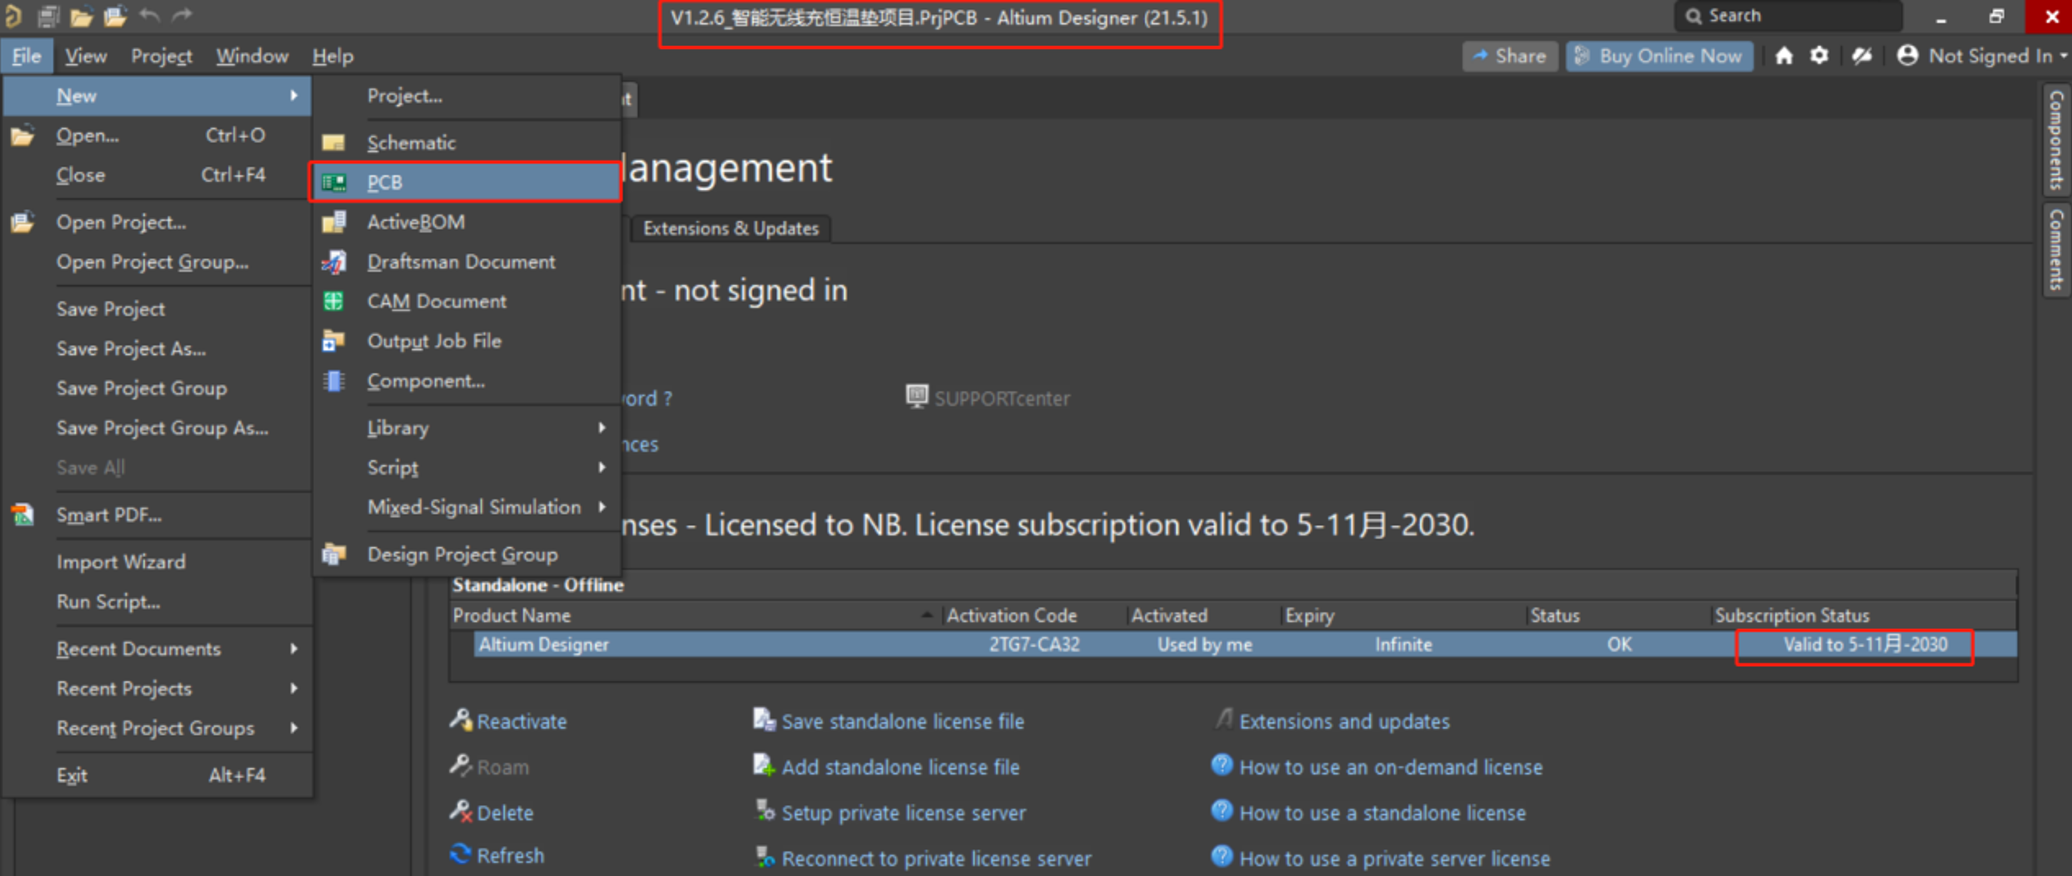Select the Altium Designer license row
This screenshot has width=2072, height=876.
[1245, 645]
